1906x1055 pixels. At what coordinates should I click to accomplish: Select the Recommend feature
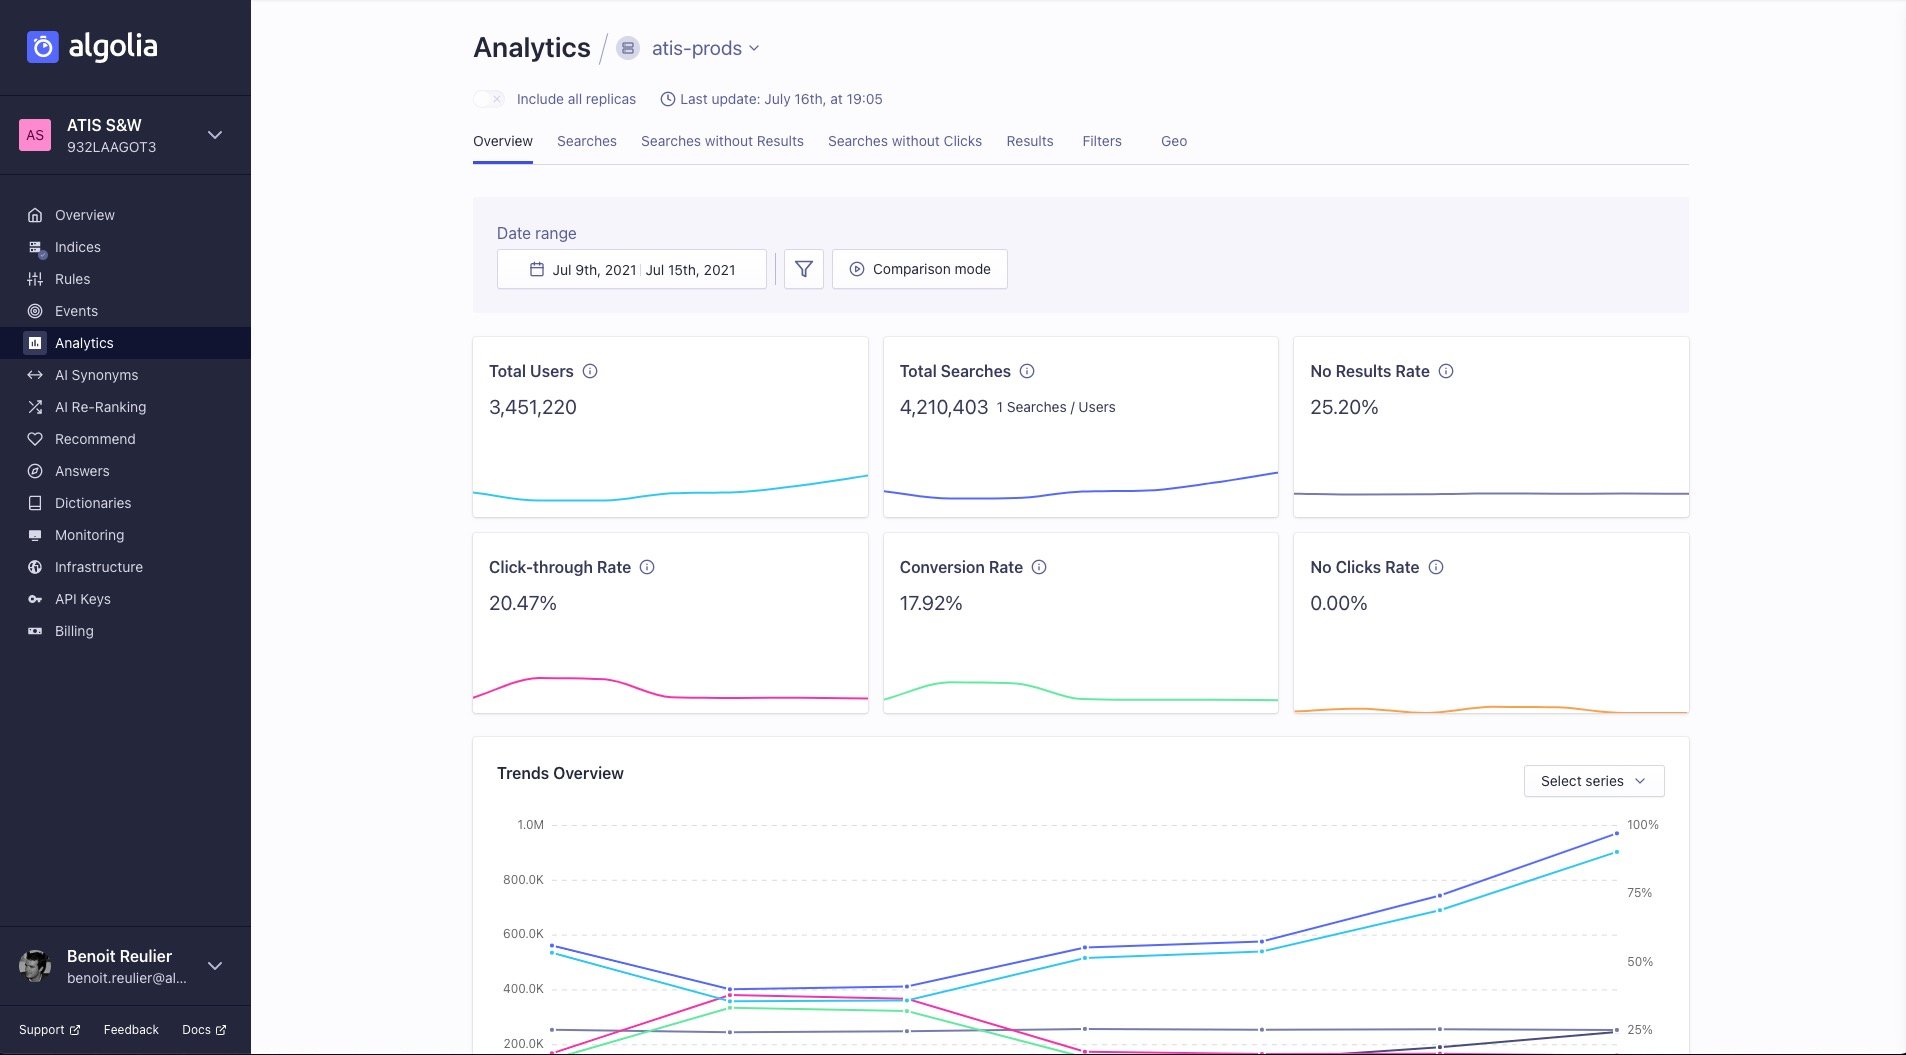click(x=95, y=439)
